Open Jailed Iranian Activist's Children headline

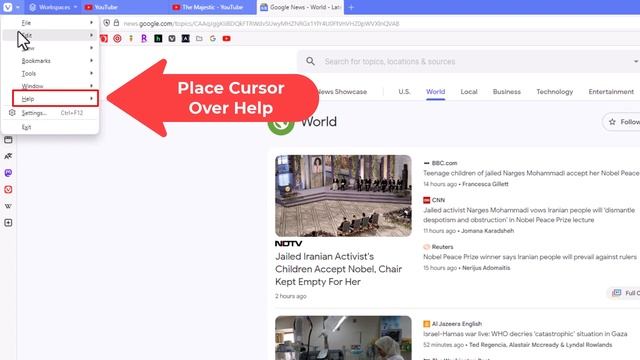(x=338, y=269)
